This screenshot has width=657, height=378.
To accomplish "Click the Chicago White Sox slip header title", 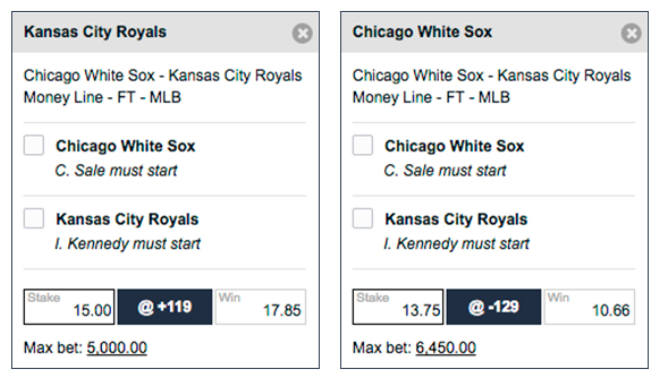I will point(422,32).
